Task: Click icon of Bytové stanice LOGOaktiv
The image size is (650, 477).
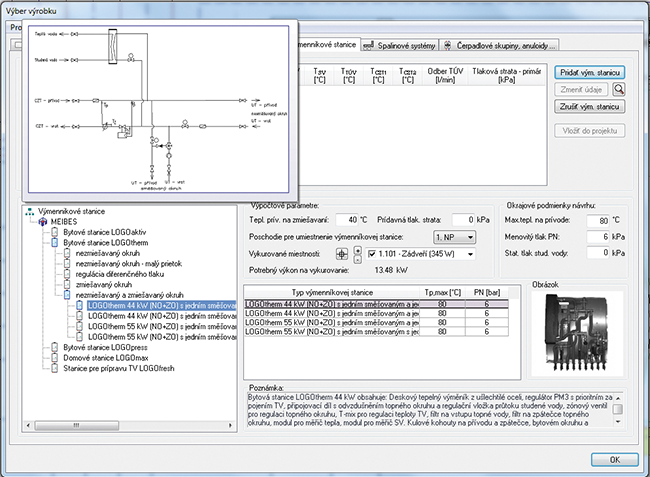Action: pyautogui.click(x=54, y=232)
